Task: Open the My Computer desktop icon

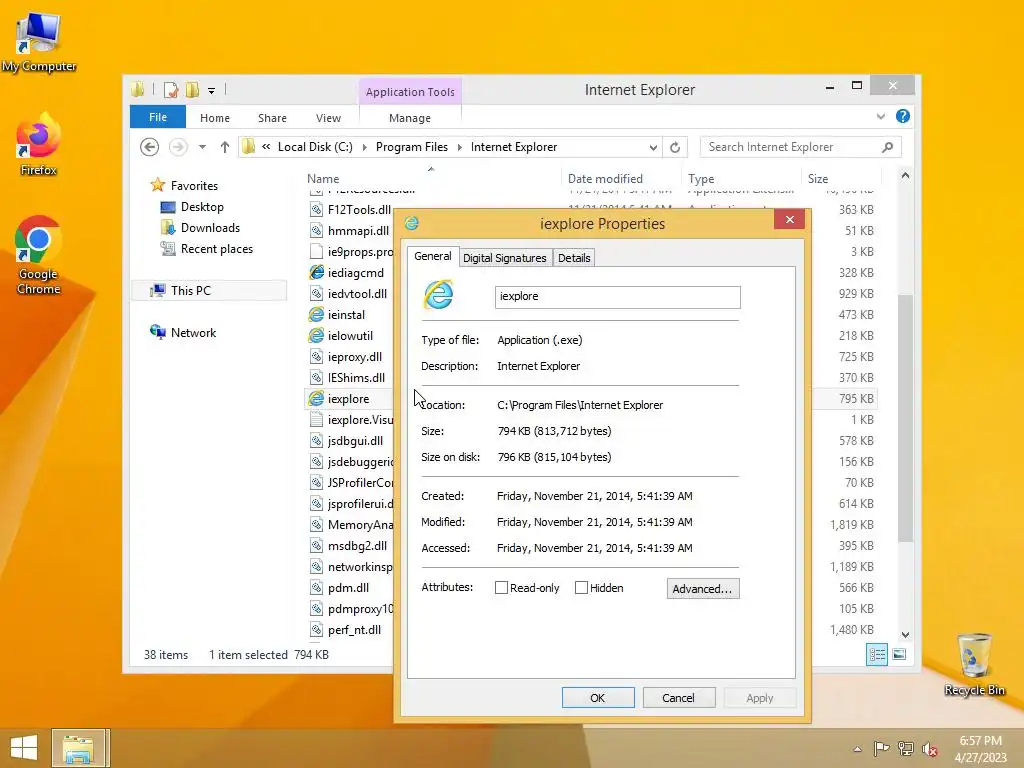Action: (x=39, y=41)
